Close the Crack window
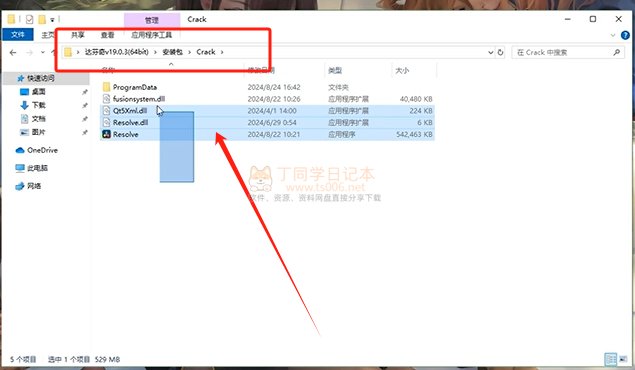 pyautogui.click(x=618, y=19)
